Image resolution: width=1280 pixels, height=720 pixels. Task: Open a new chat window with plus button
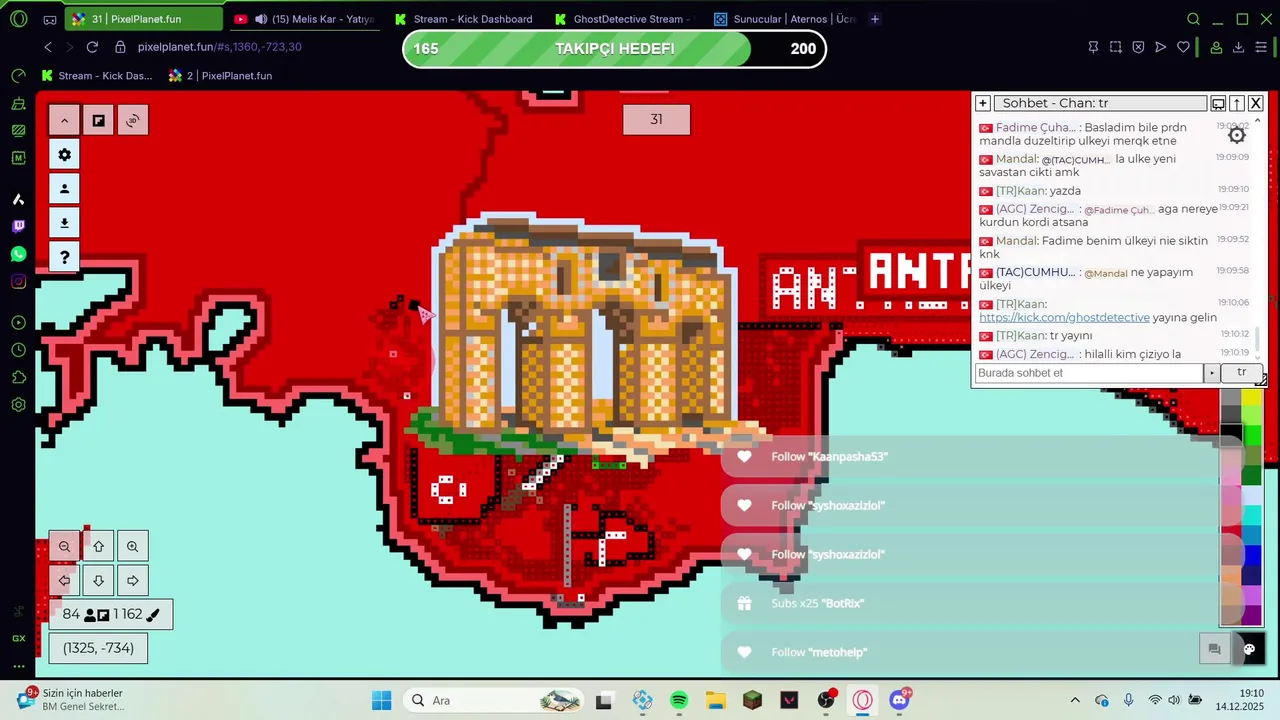pos(983,103)
